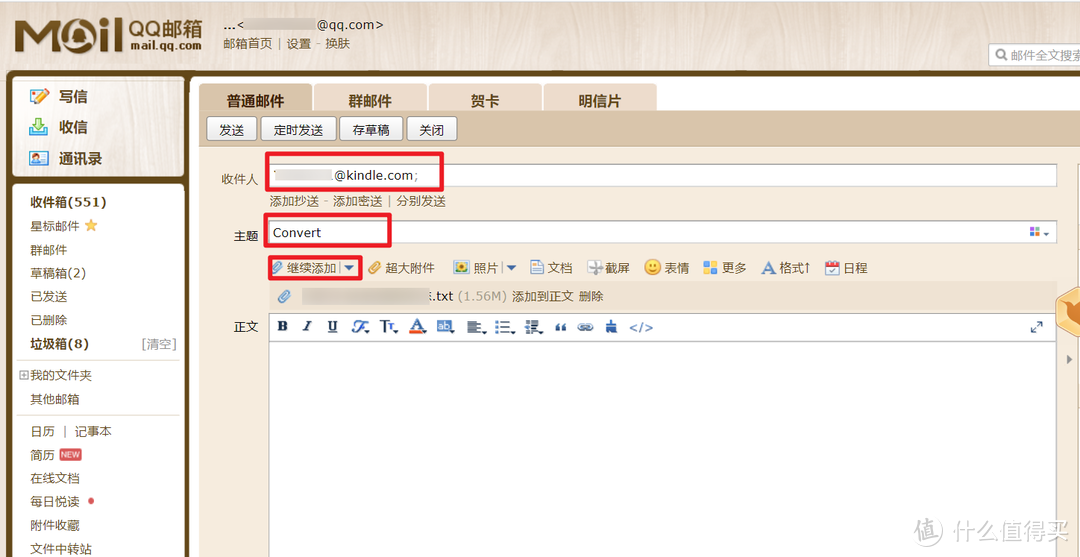The height and width of the screenshot is (557, 1080).
Task: Click the clear formatting brush icon
Action: point(611,327)
